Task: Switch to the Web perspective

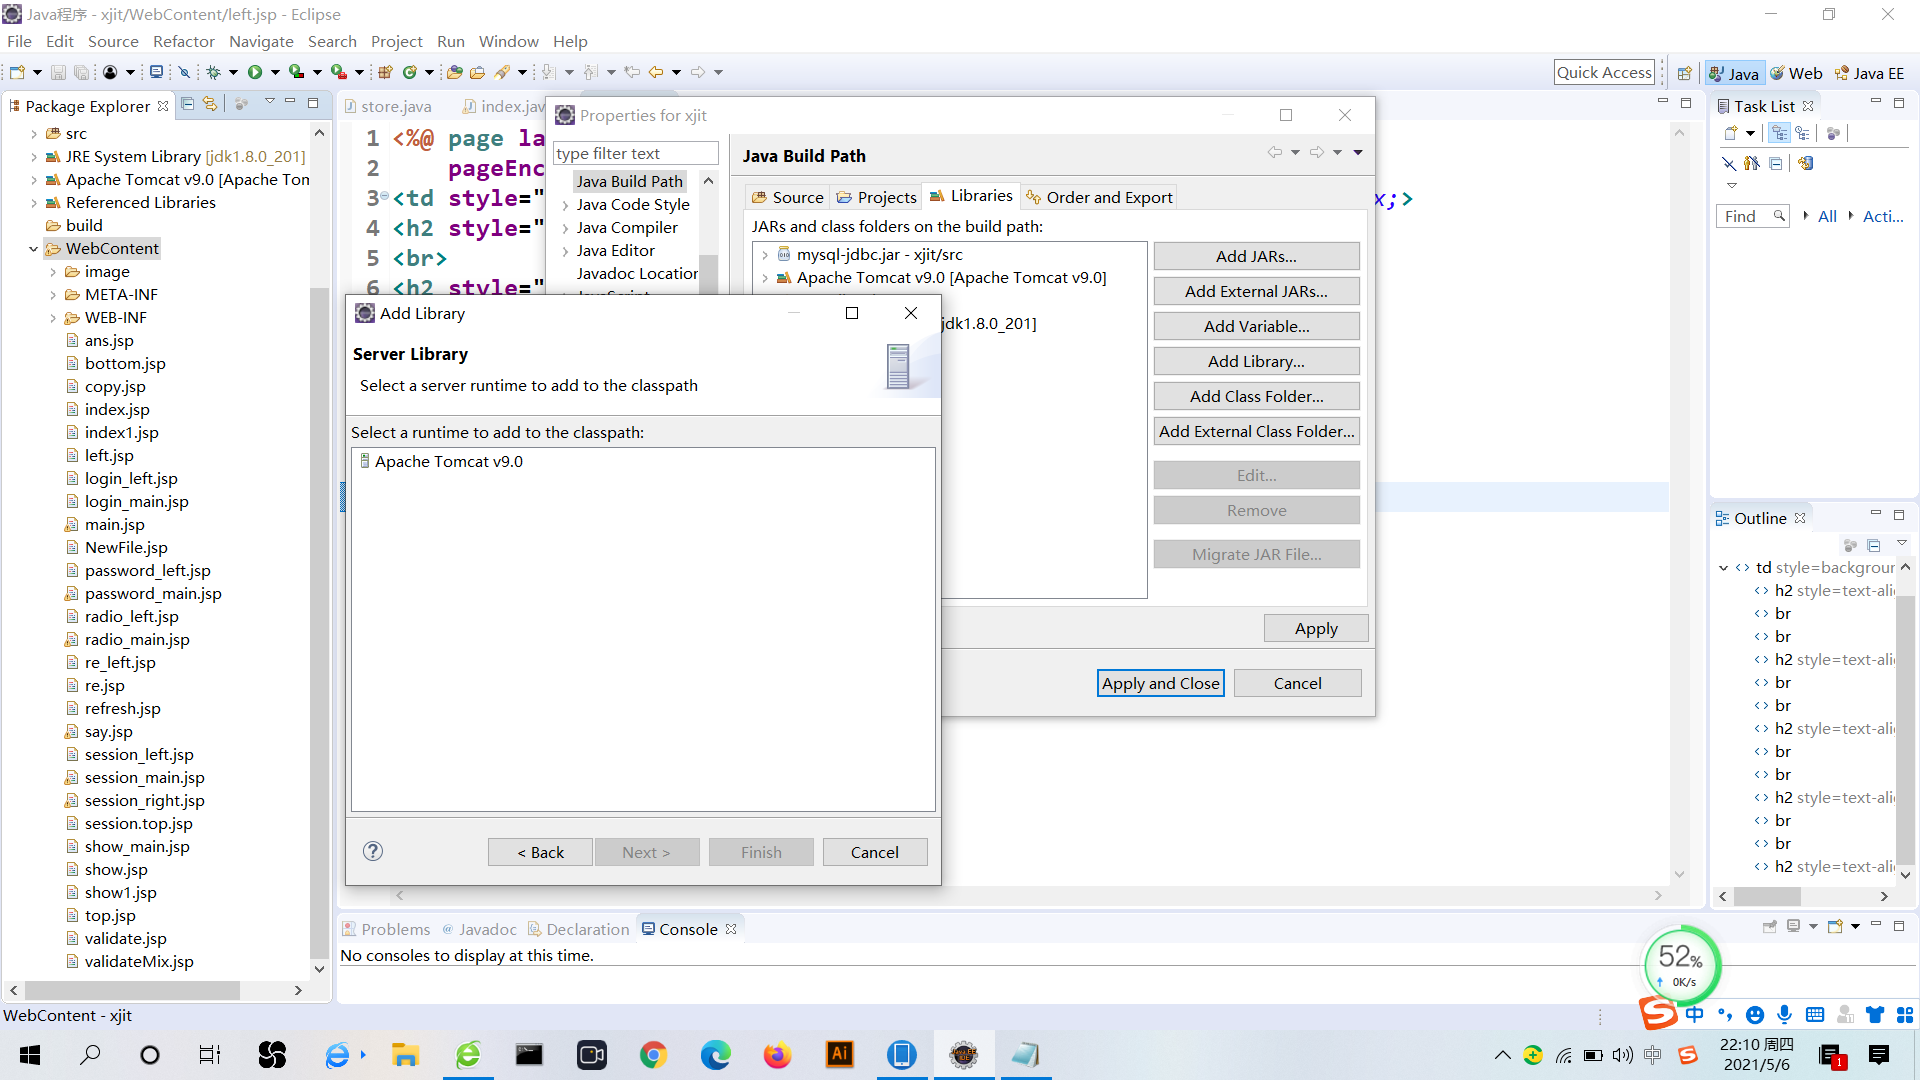Action: click(1797, 73)
